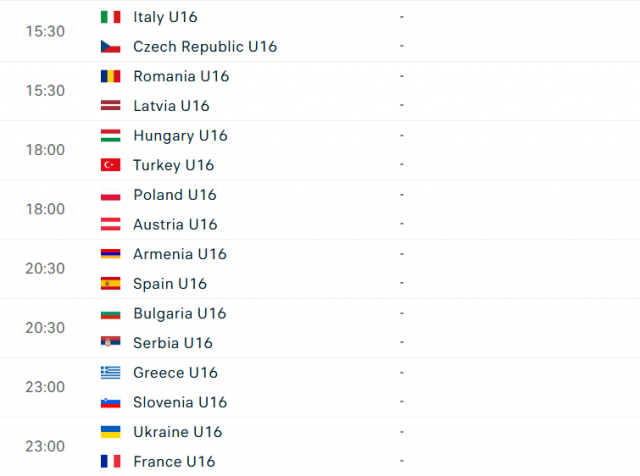Open Austria U16 team page

tap(175, 224)
